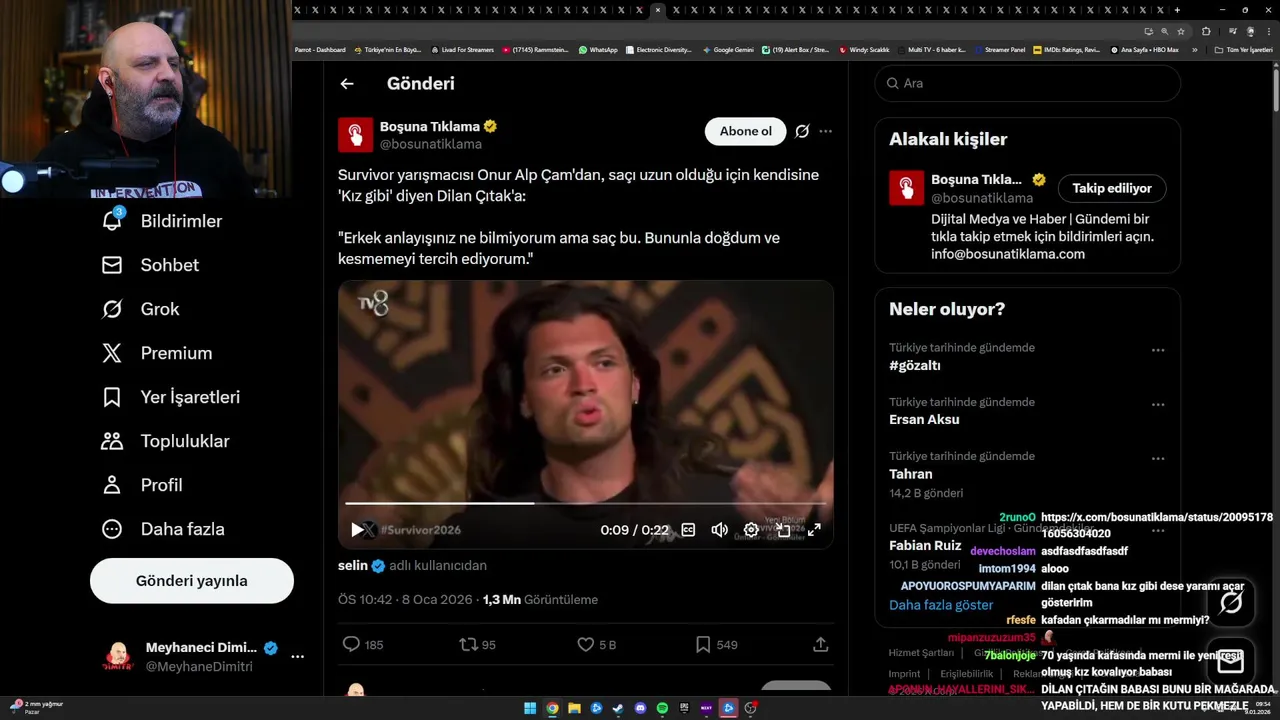The height and width of the screenshot is (720, 1280).
Task: Open the Premium page in the sidebar
Action: coord(157,353)
